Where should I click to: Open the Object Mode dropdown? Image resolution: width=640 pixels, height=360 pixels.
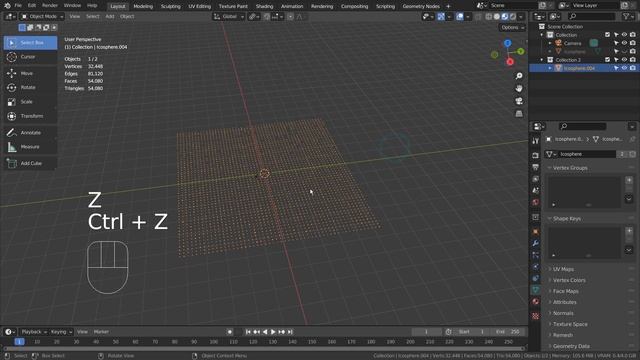coord(42,17)
